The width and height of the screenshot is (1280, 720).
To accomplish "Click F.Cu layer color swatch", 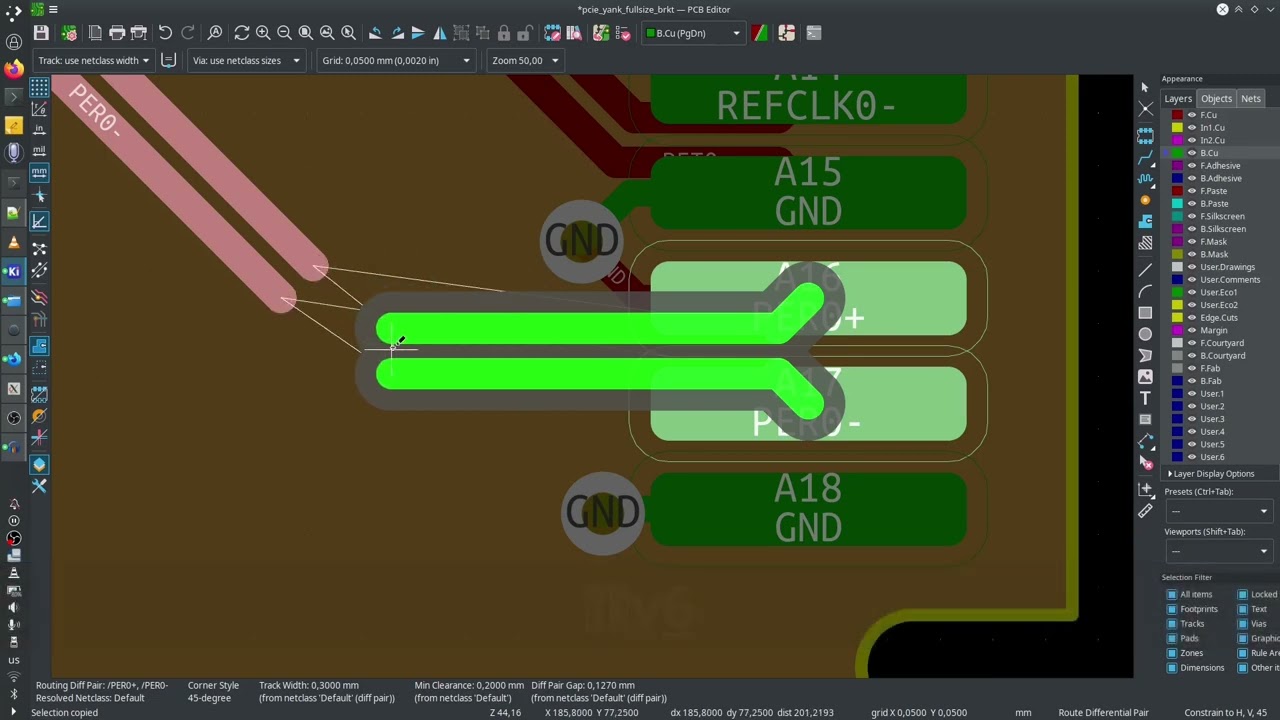I will tap(1177, 115).
